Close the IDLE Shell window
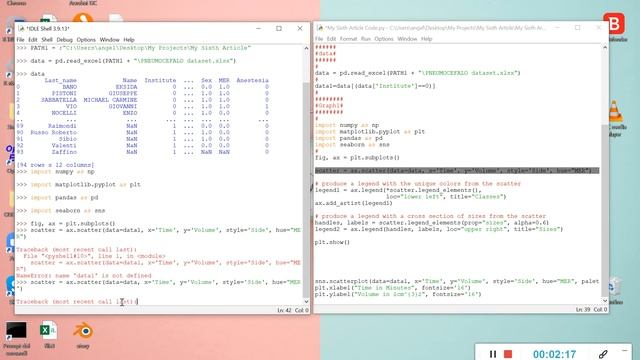The width and height of the screenshot is (640, 360). [300, 28]
